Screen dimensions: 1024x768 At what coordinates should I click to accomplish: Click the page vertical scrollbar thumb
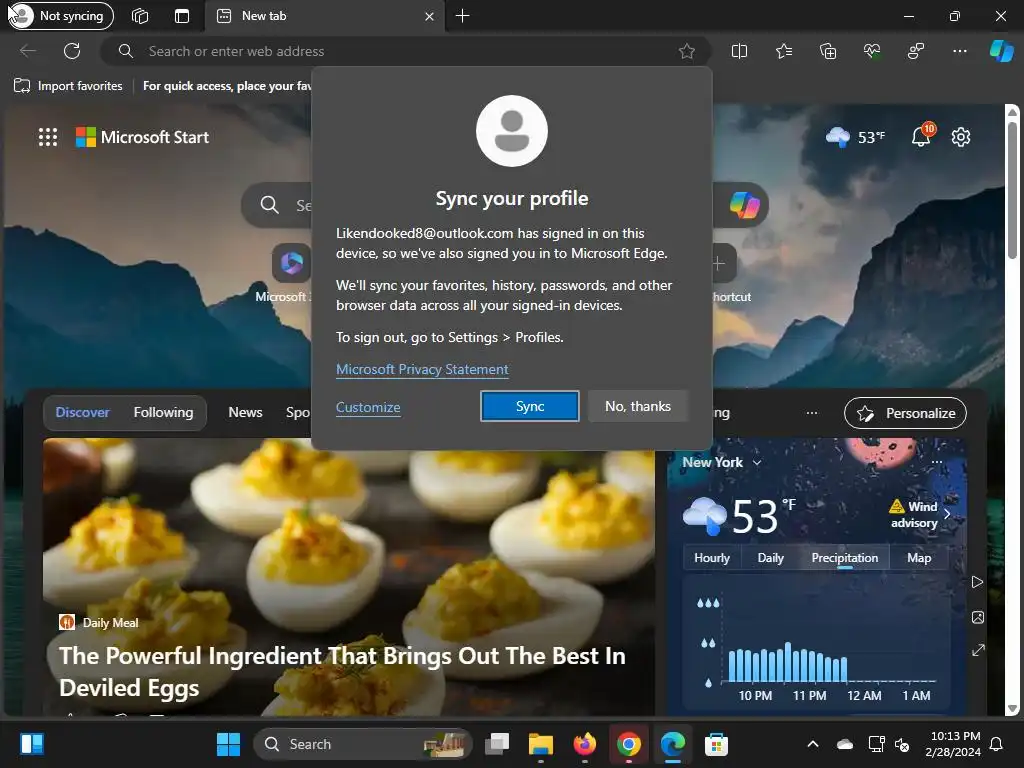point(1012,193)
